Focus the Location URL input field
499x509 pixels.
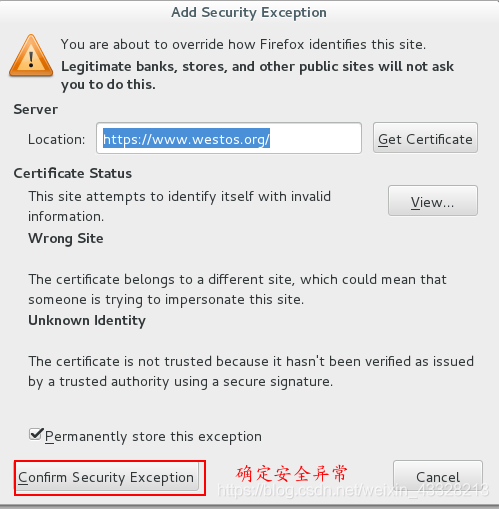229,138
